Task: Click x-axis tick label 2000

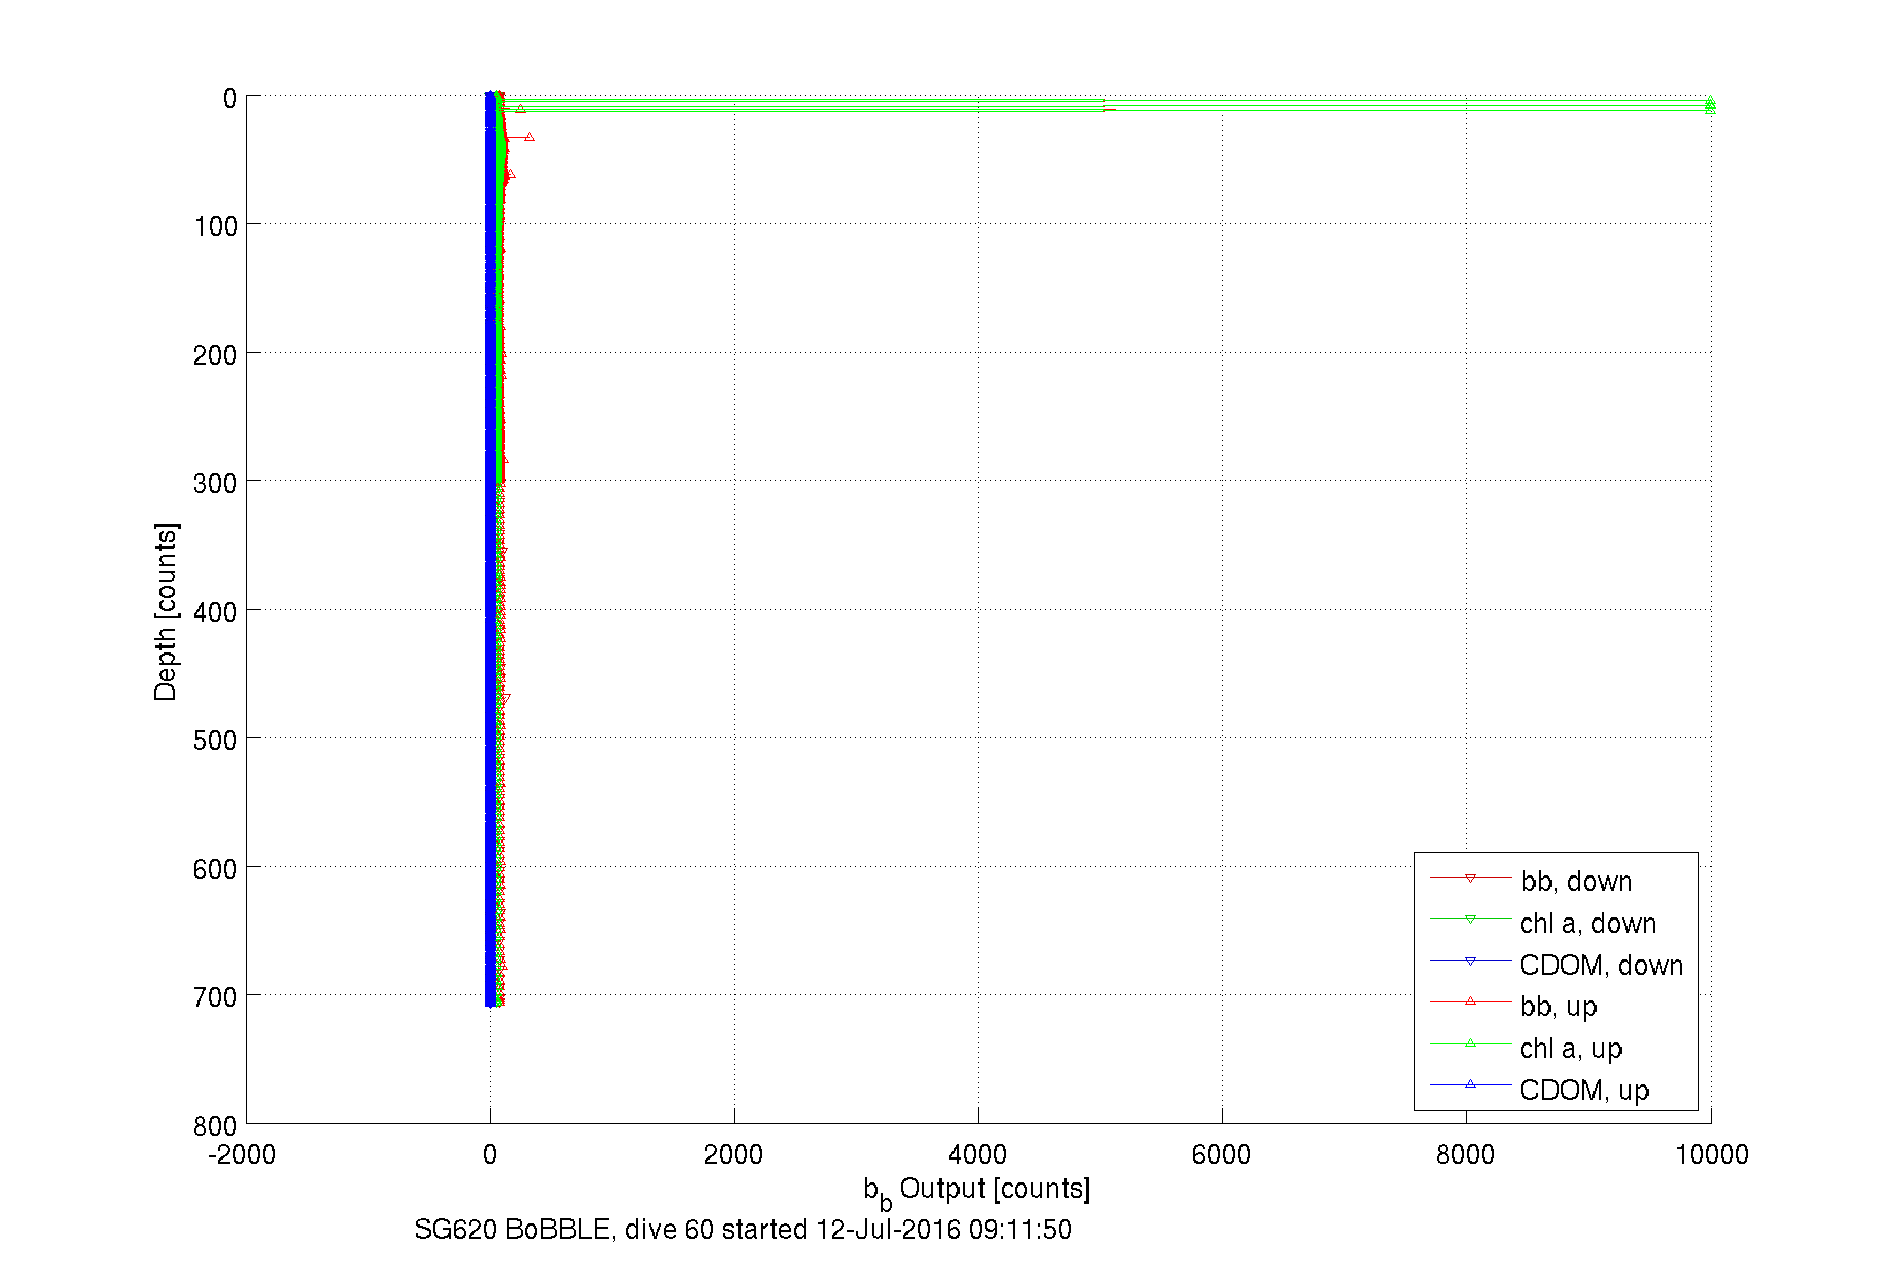Action: [733, 1155]
